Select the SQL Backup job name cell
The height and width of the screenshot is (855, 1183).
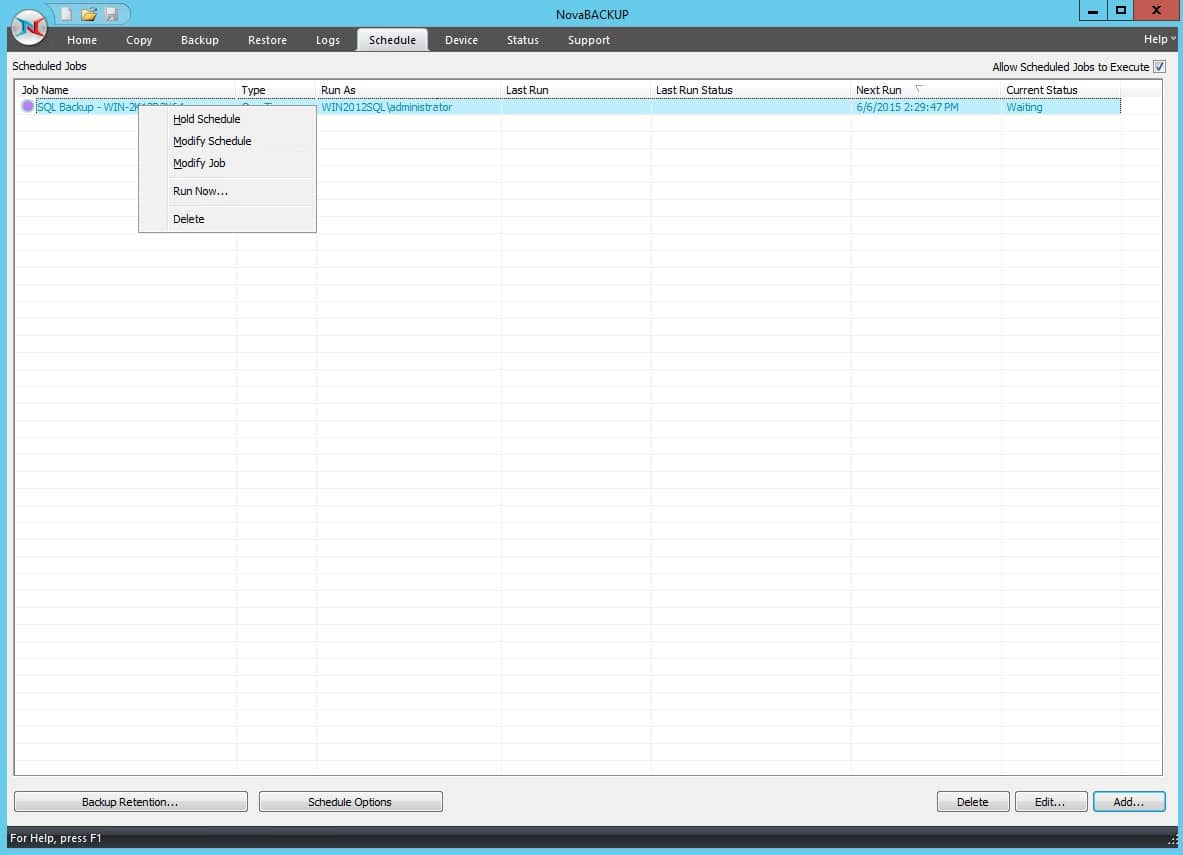[87, 107]
